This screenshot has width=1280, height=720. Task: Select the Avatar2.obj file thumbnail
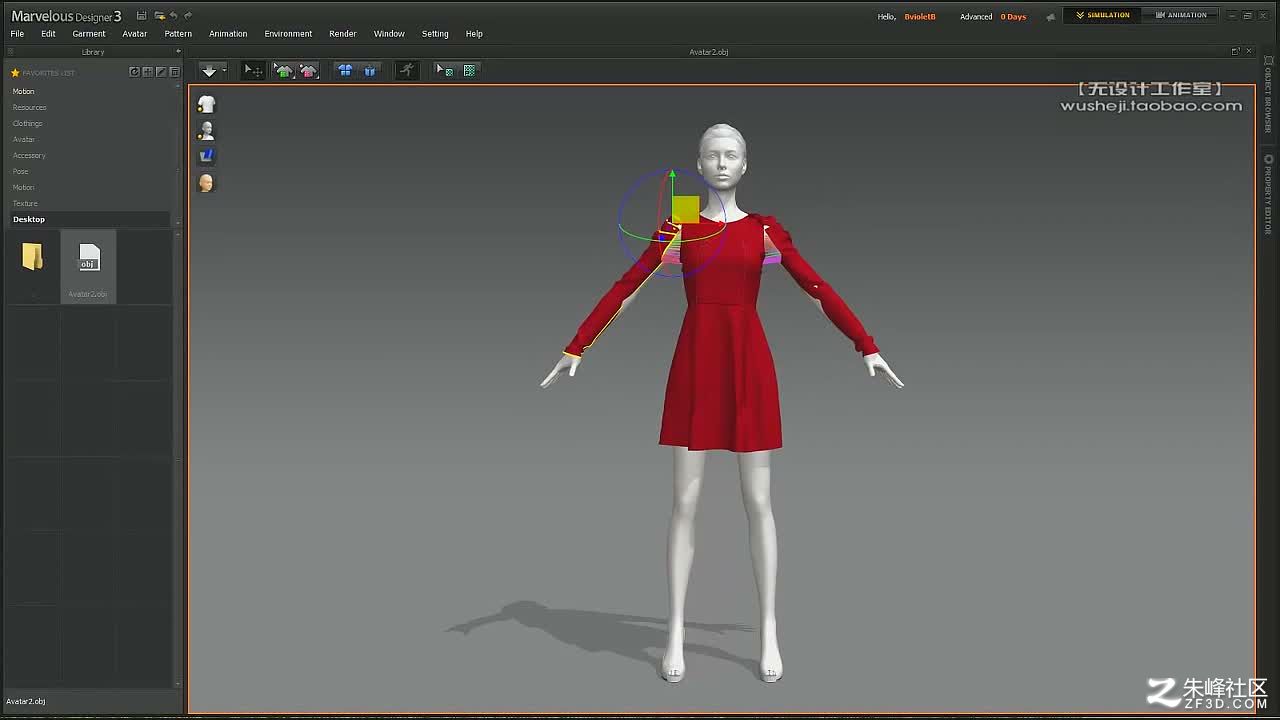point(88,266)
